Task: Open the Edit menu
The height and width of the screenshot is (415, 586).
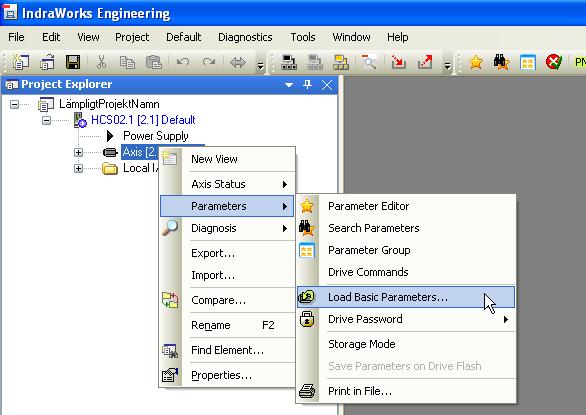Action: pos(51,37)
